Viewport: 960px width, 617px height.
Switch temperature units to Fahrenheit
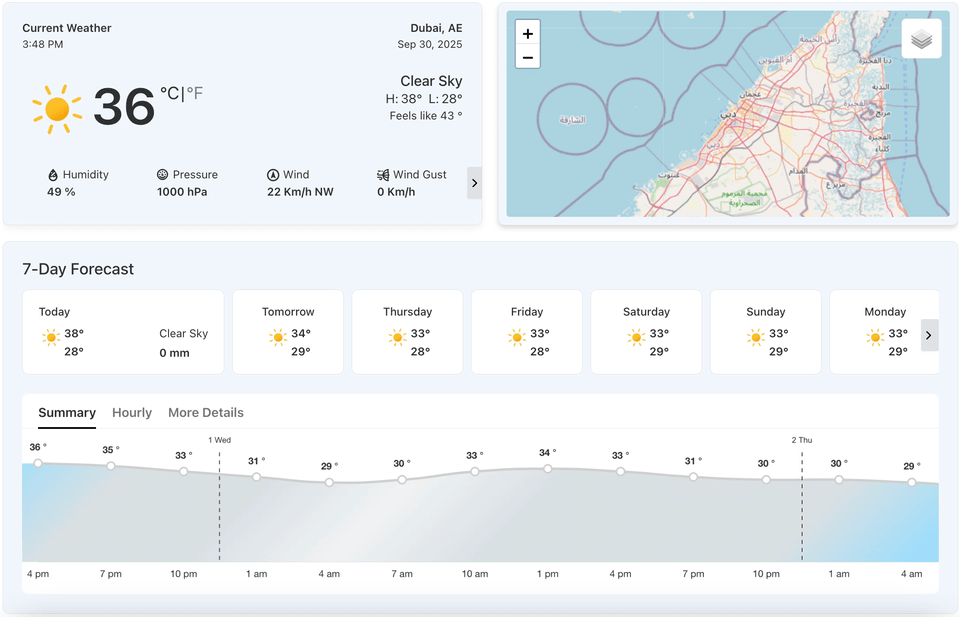tap(194, 94)
